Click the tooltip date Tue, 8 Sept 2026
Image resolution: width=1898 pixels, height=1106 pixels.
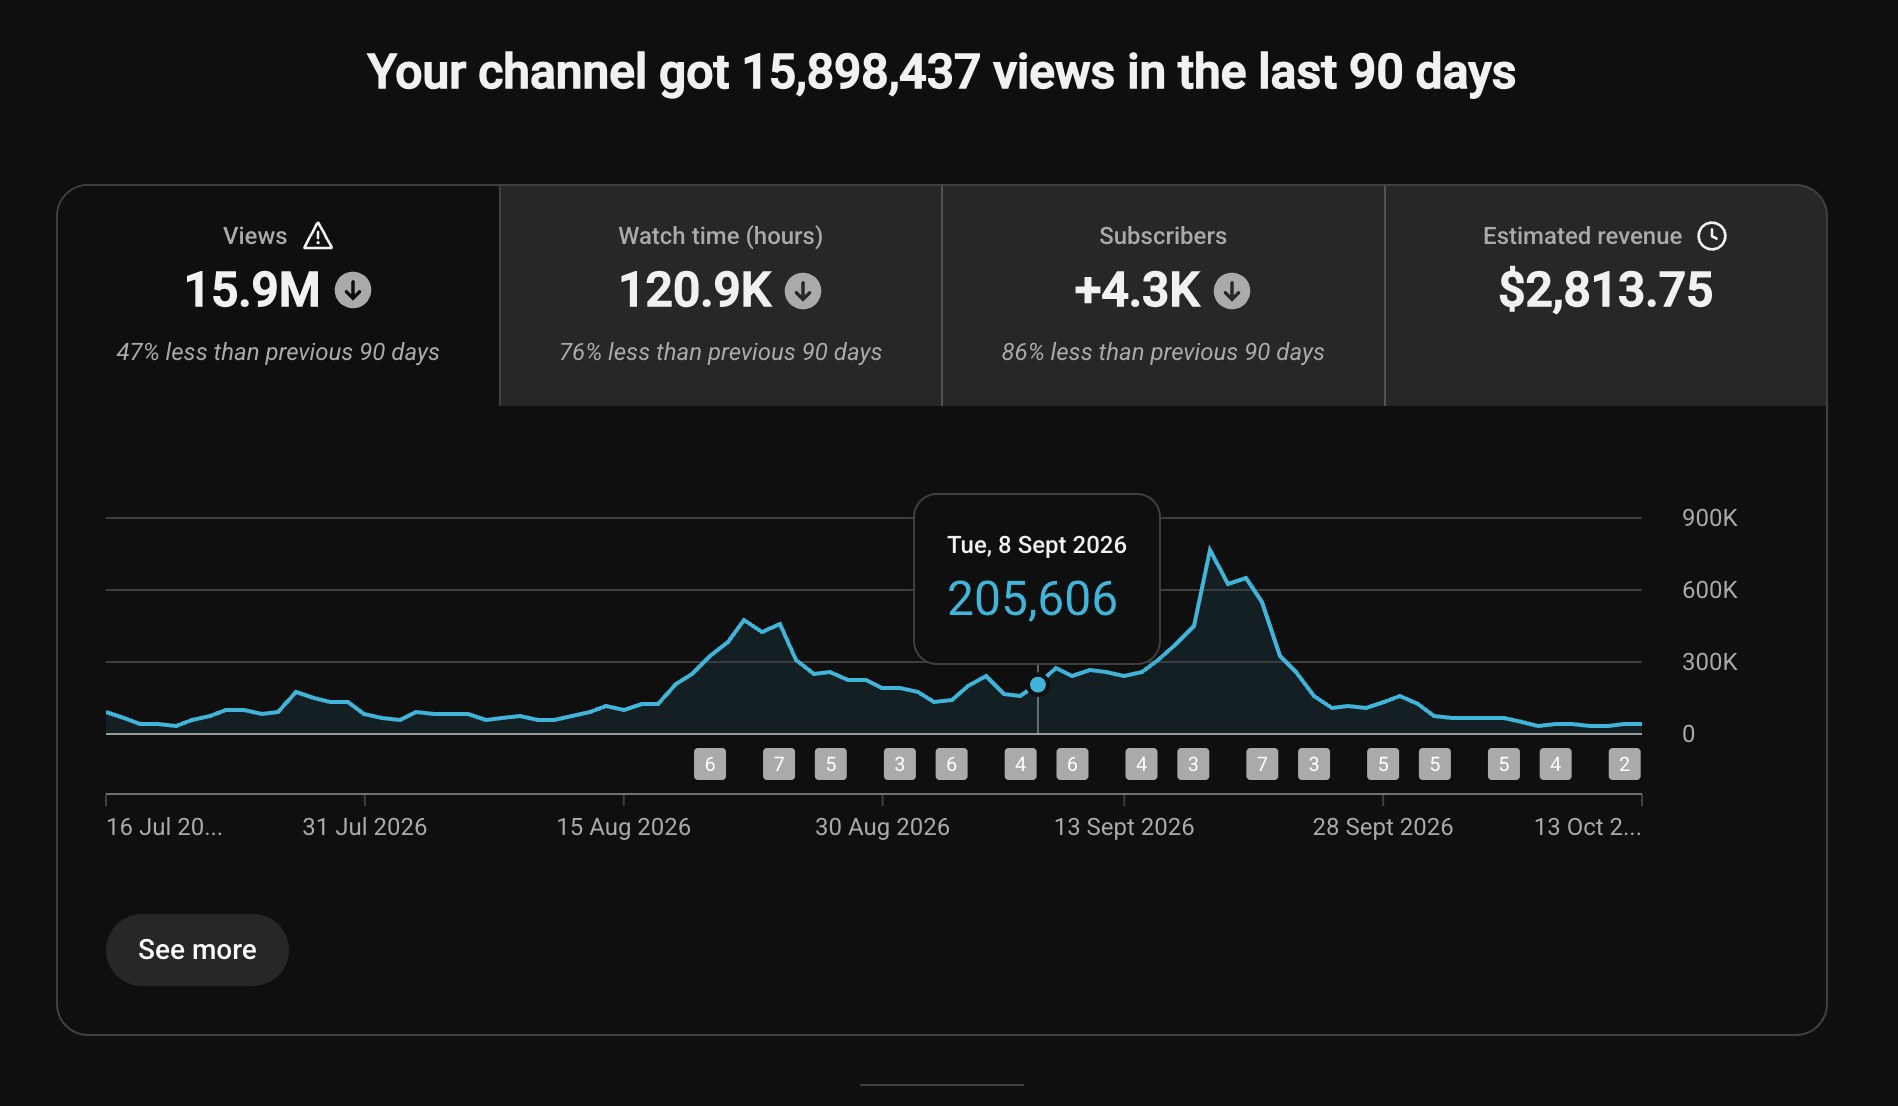tap(1037, 545)
